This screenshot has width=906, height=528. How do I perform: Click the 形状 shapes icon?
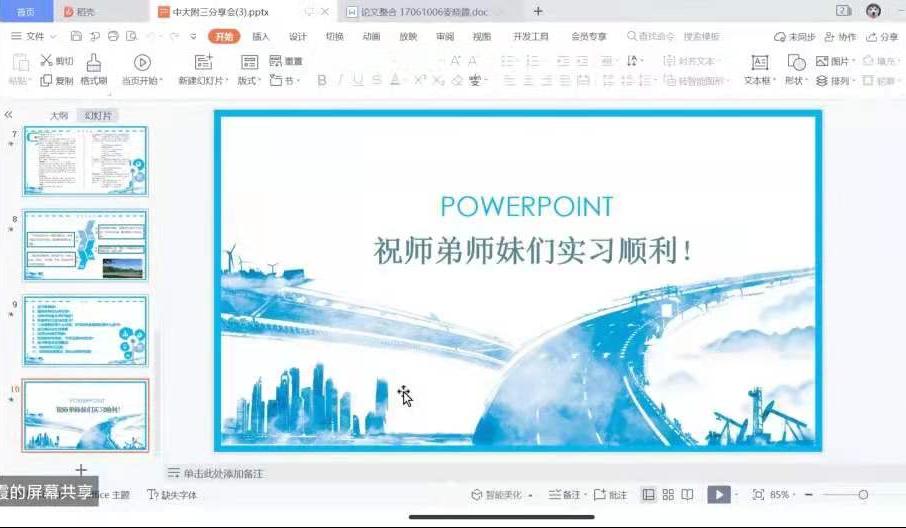pos(796,62)
